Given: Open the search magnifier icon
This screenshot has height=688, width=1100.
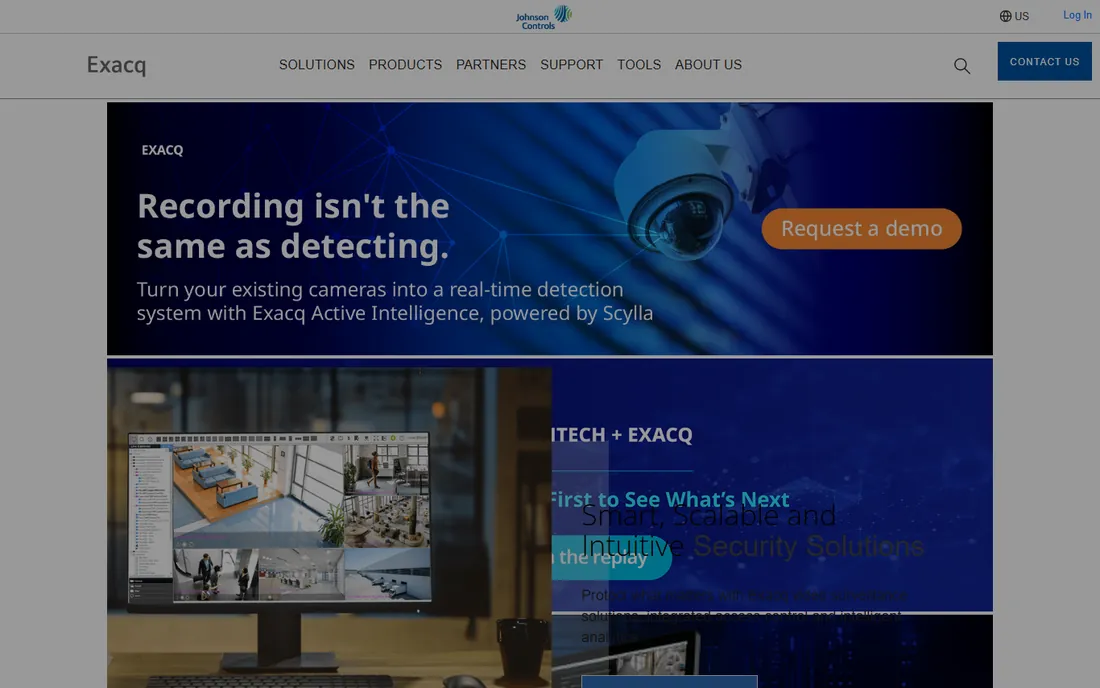Looking at the screenshot, I should tap(962, 66).
